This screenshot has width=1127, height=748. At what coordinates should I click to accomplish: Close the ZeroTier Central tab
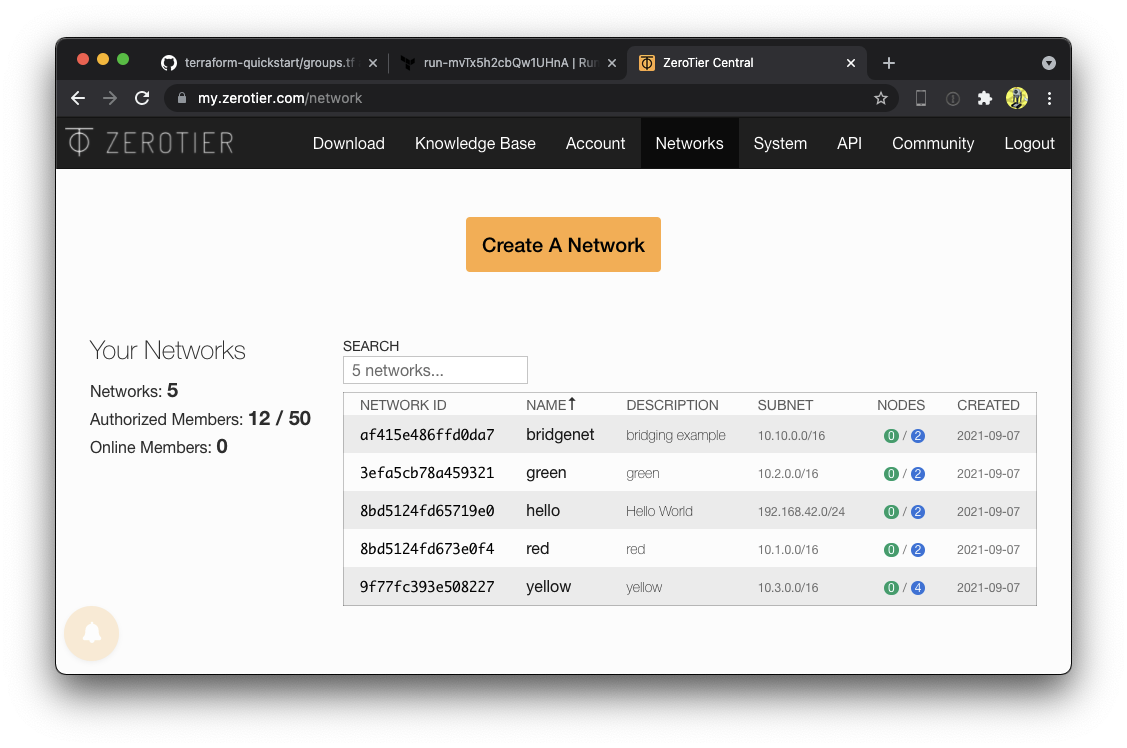tap(851, 63)
